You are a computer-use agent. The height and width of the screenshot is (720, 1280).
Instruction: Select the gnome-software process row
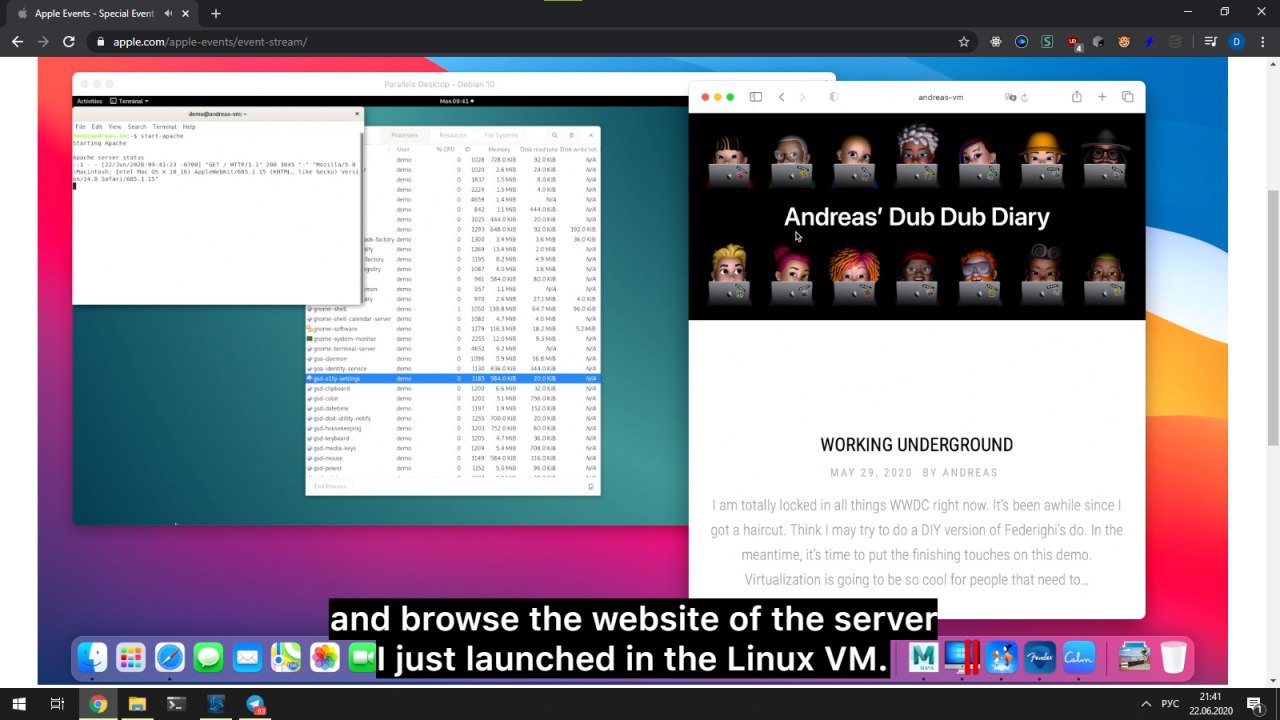[452, 329]
